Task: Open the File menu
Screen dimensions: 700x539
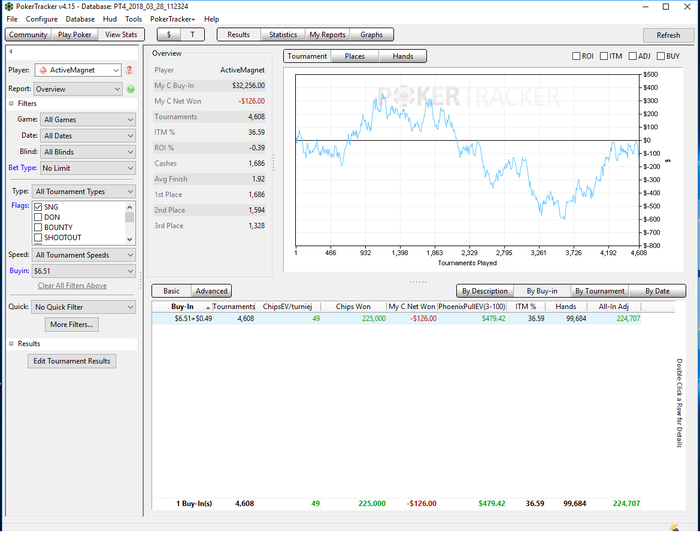Action: pos(12,19)
